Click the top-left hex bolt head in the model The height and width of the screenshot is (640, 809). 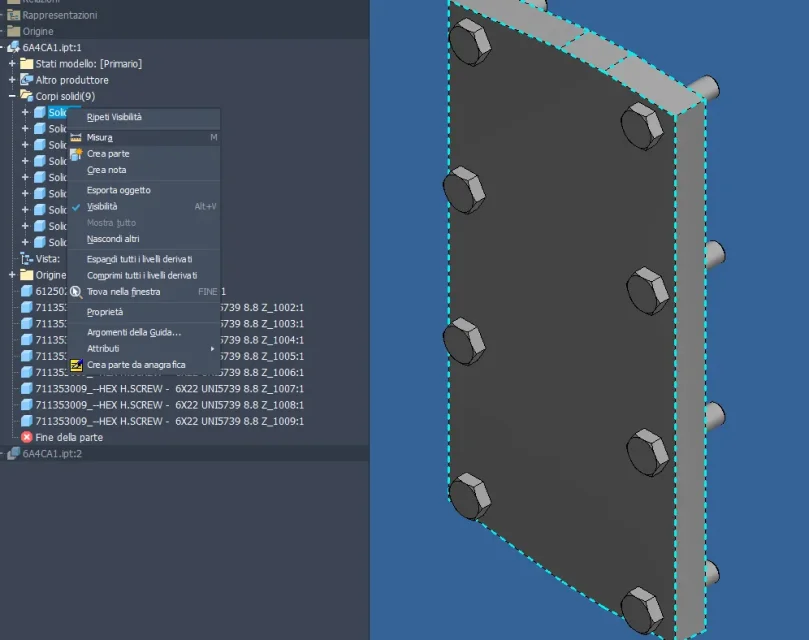point(469,43)
